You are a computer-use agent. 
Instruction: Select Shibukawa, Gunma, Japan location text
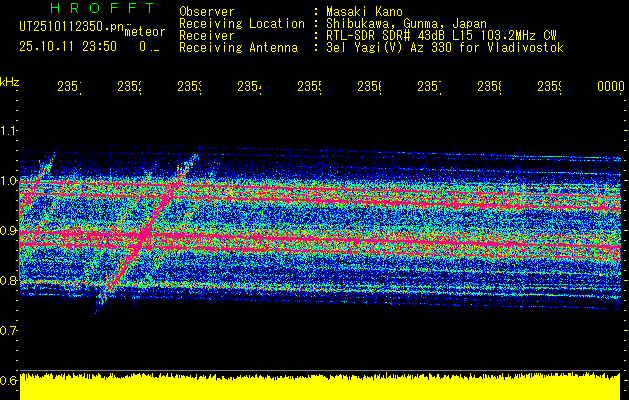point(406,24)
